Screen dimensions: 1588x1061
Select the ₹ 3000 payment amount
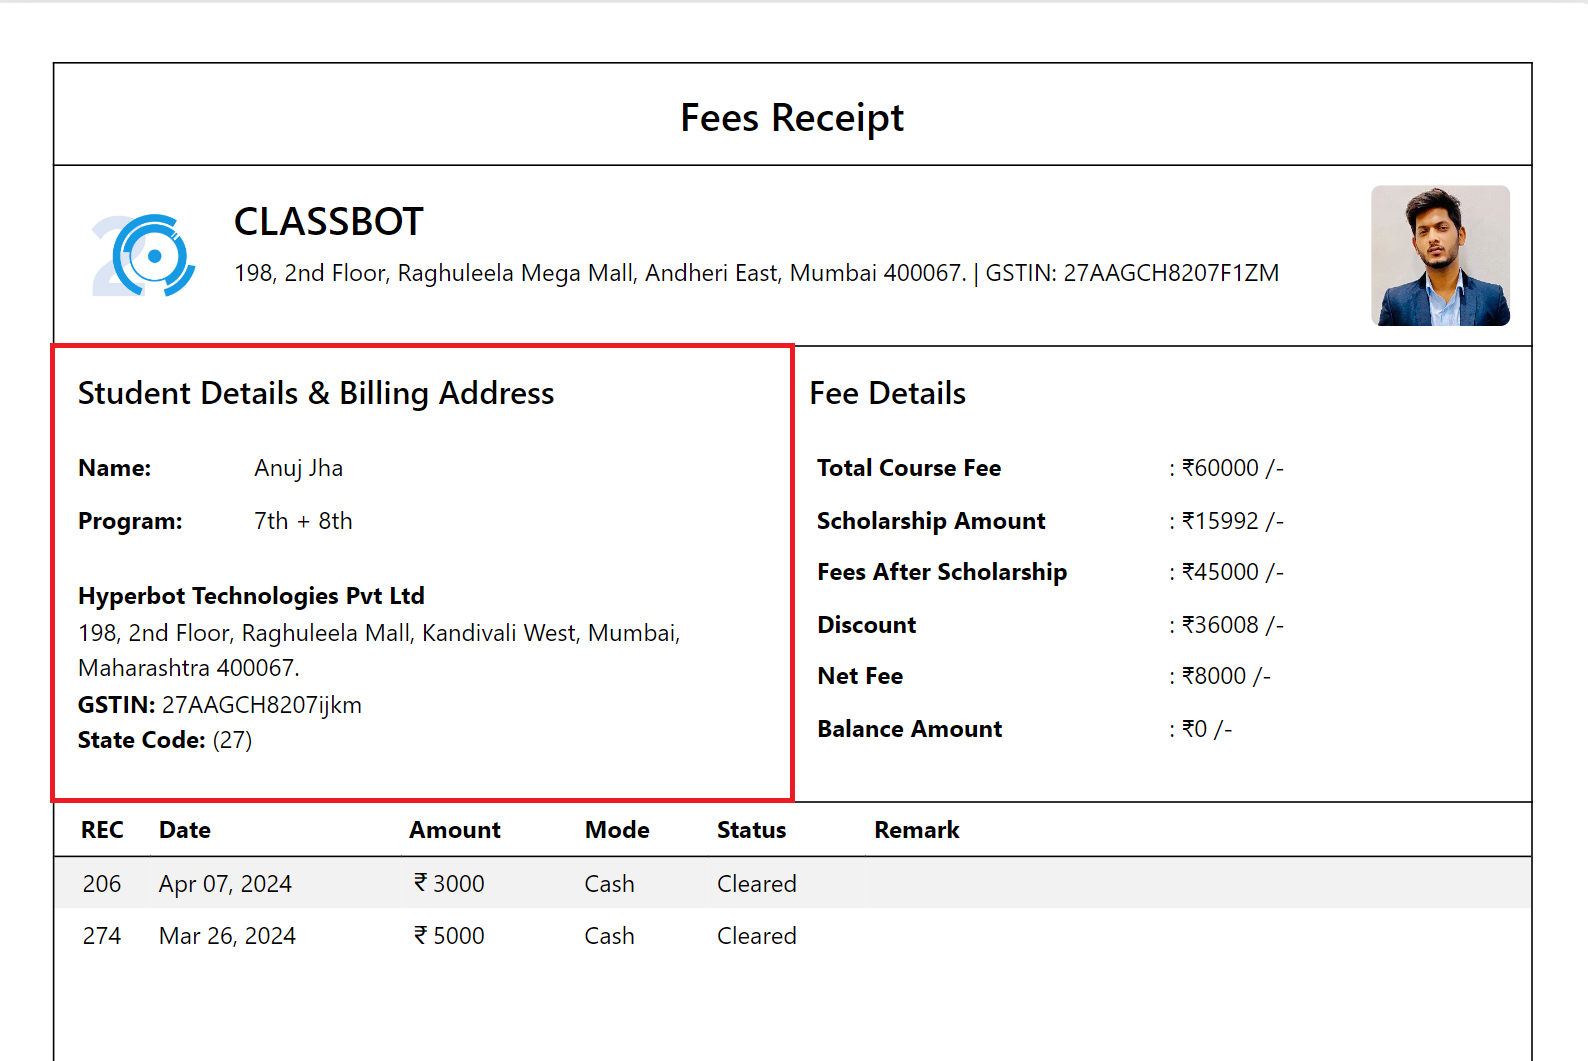tap(449, 884)
